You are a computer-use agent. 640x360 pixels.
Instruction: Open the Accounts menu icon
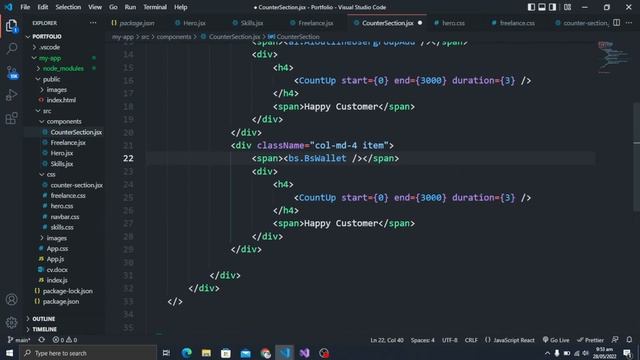(11, 299)
